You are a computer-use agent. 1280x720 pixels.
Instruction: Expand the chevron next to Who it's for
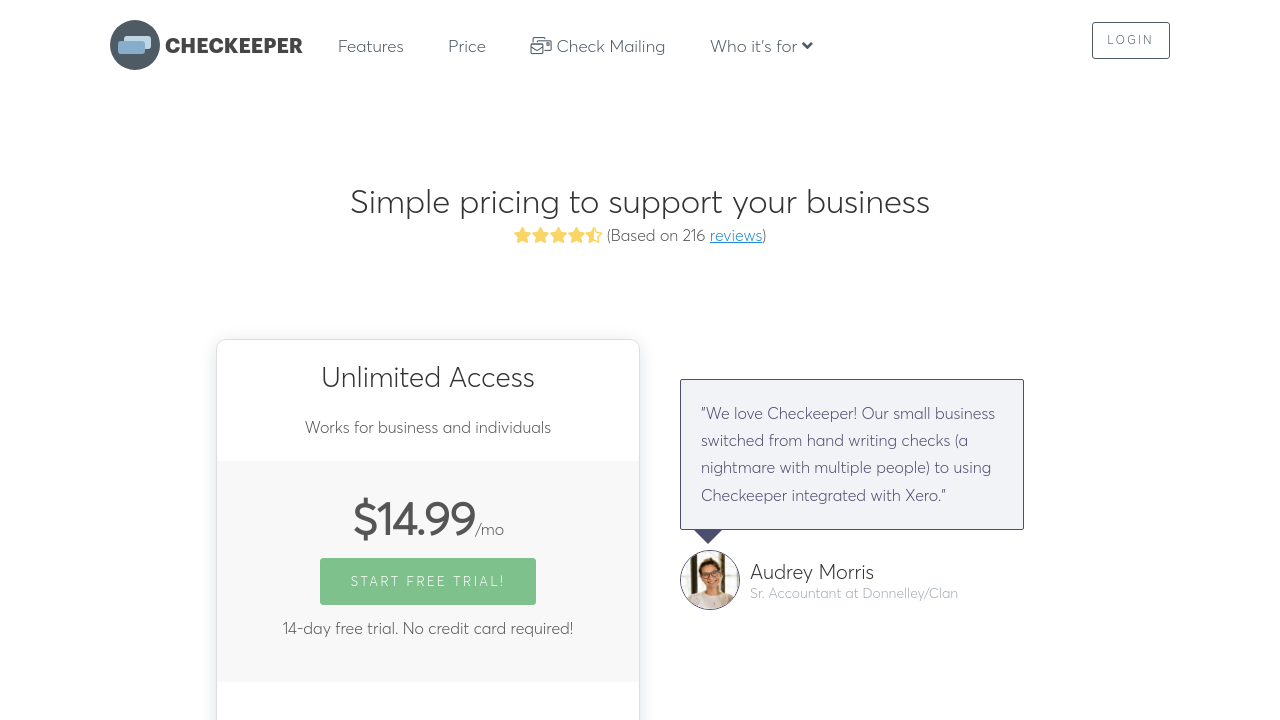(808, 46)
